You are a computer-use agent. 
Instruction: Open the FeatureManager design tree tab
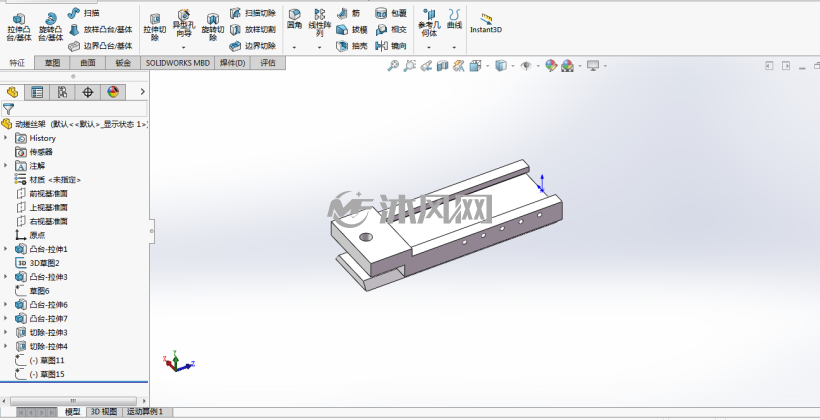[12, 92]
